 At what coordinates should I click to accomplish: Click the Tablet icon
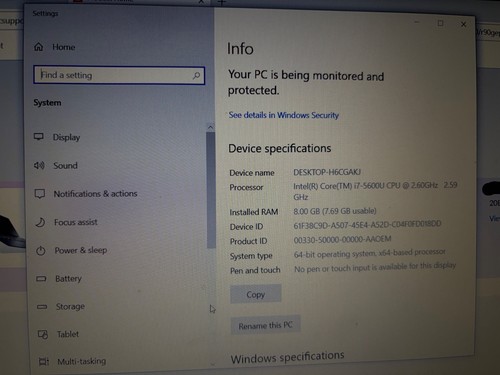coord(43,334)
